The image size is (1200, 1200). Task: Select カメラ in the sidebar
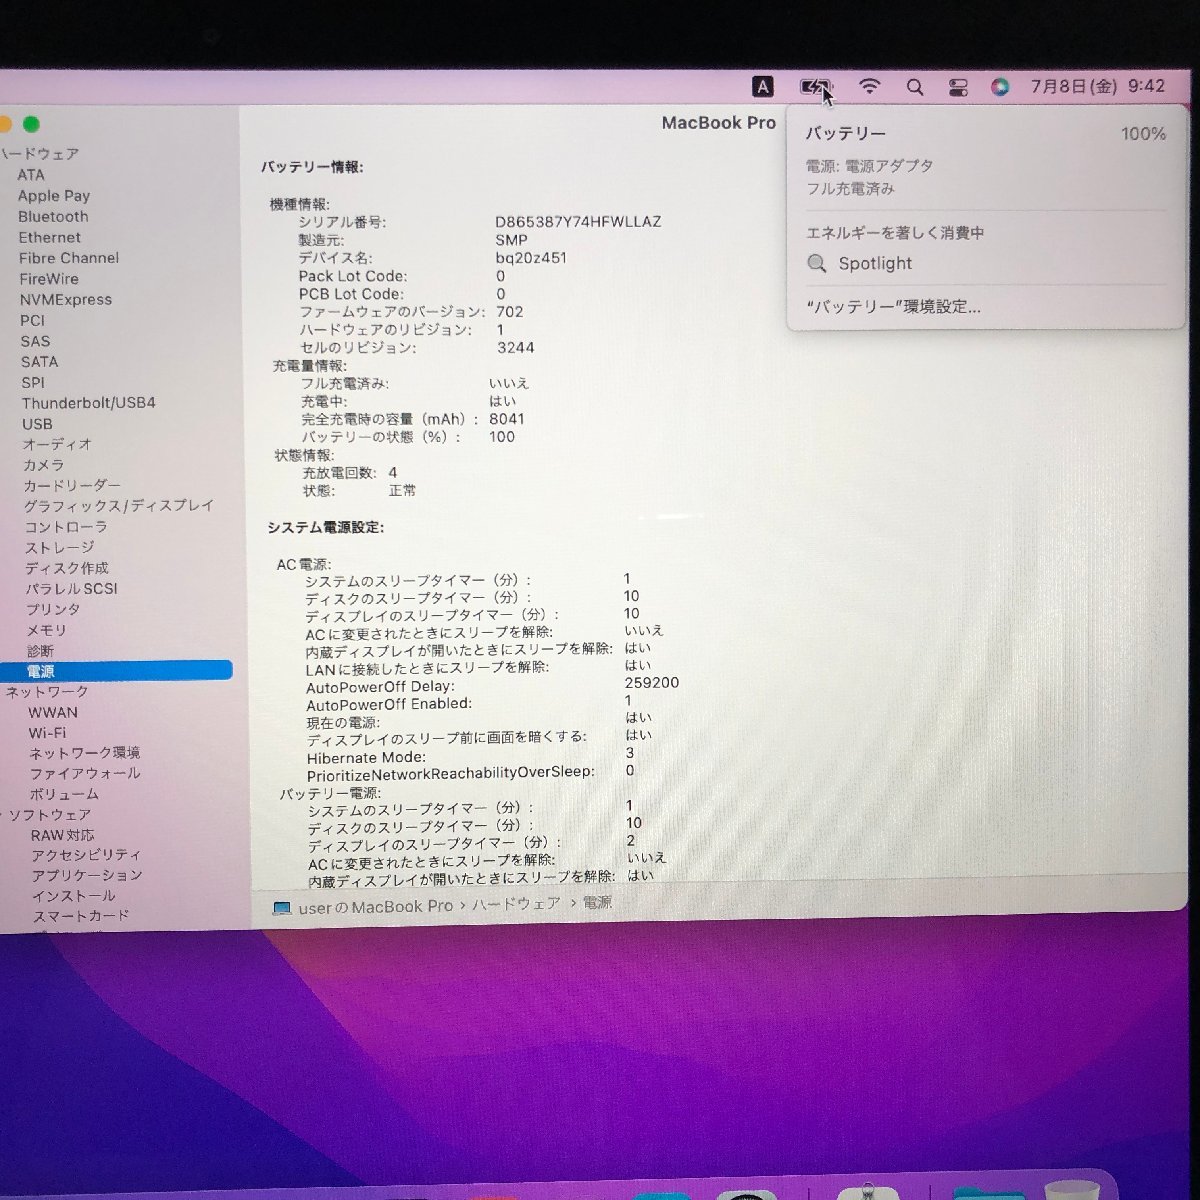coord(44,465)
